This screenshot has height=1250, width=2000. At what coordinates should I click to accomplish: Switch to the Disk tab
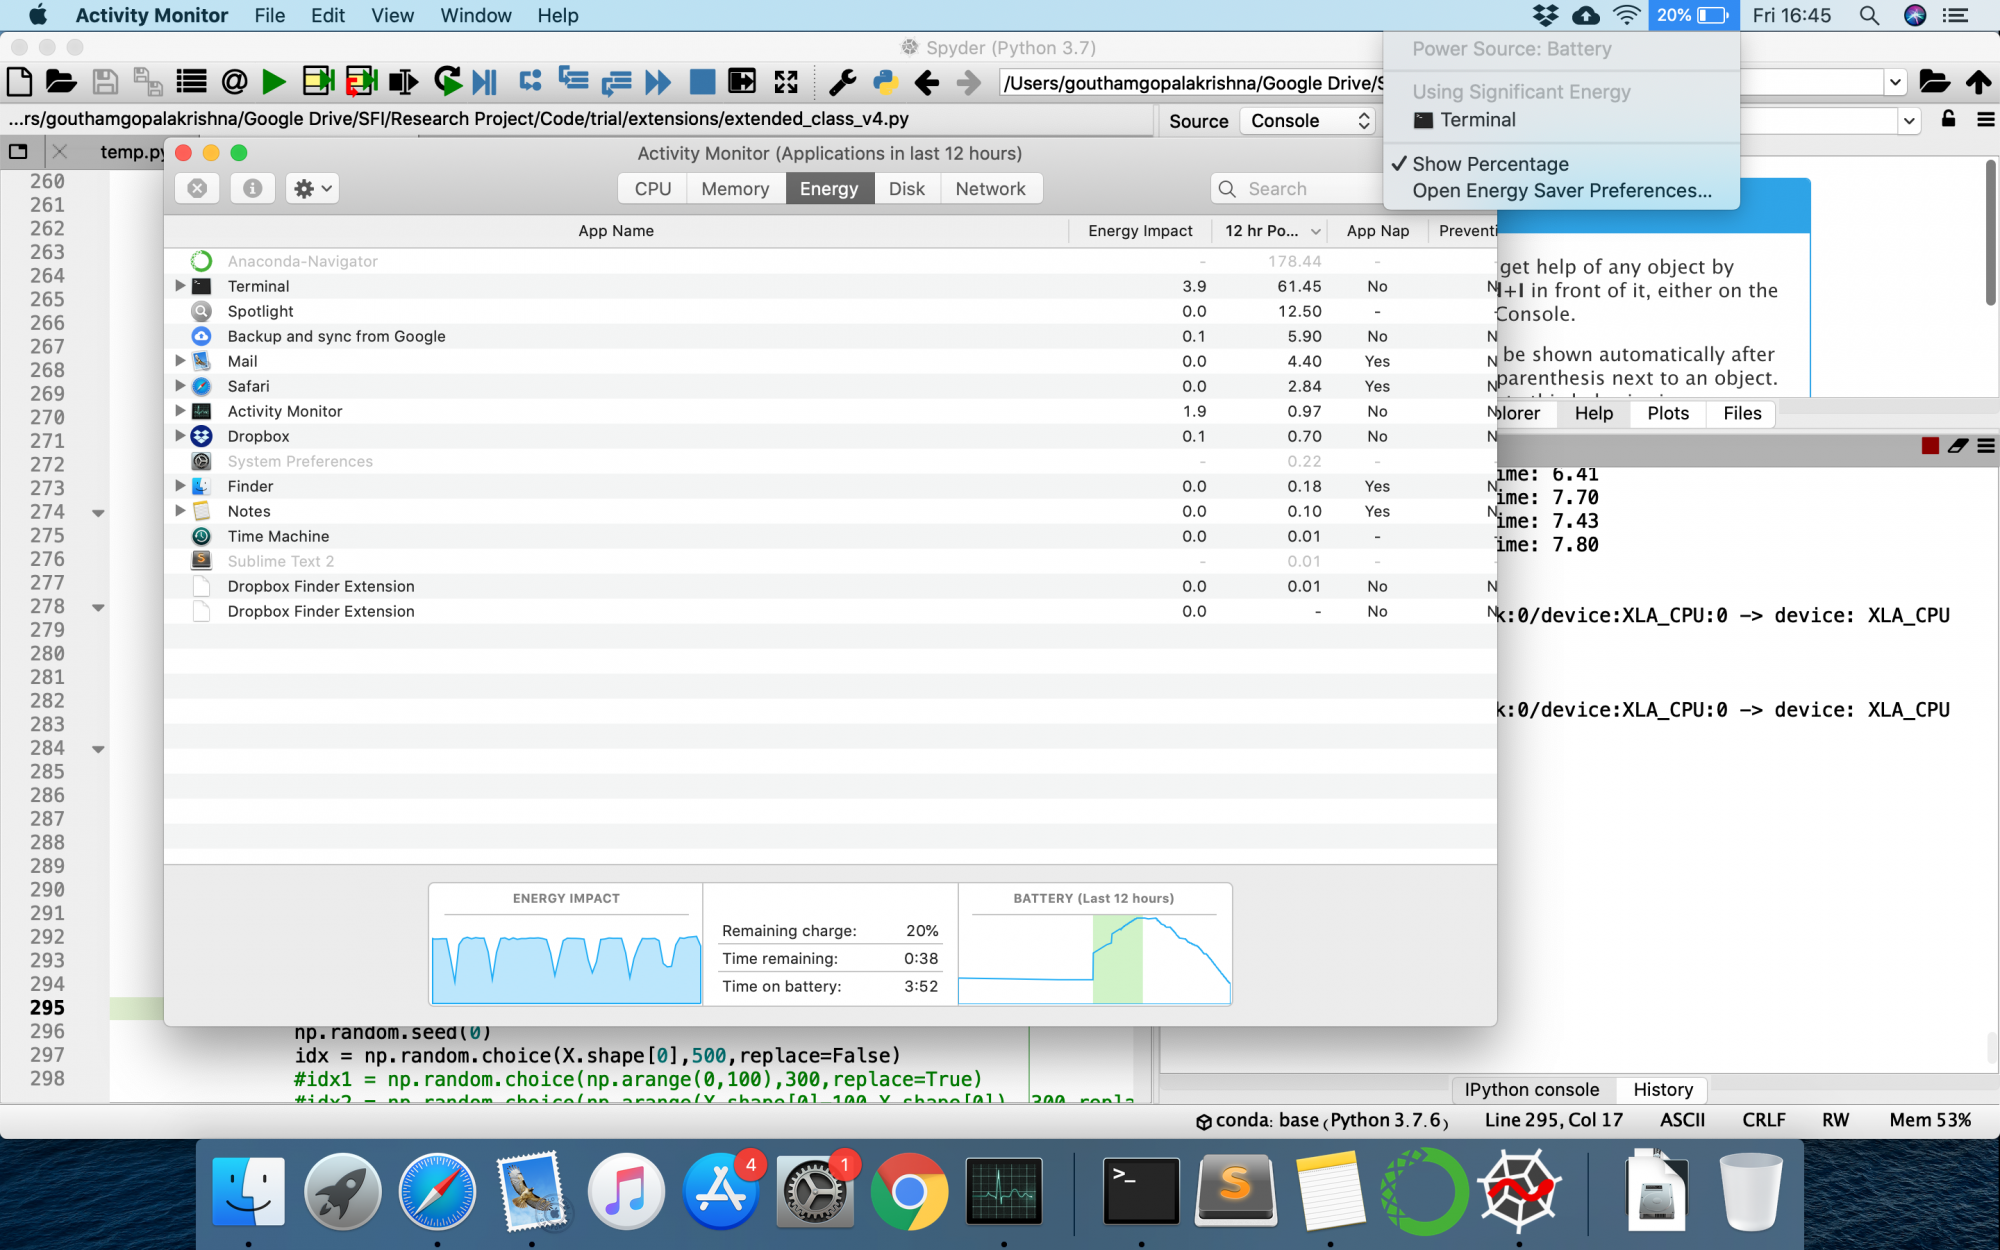(907, 188)
